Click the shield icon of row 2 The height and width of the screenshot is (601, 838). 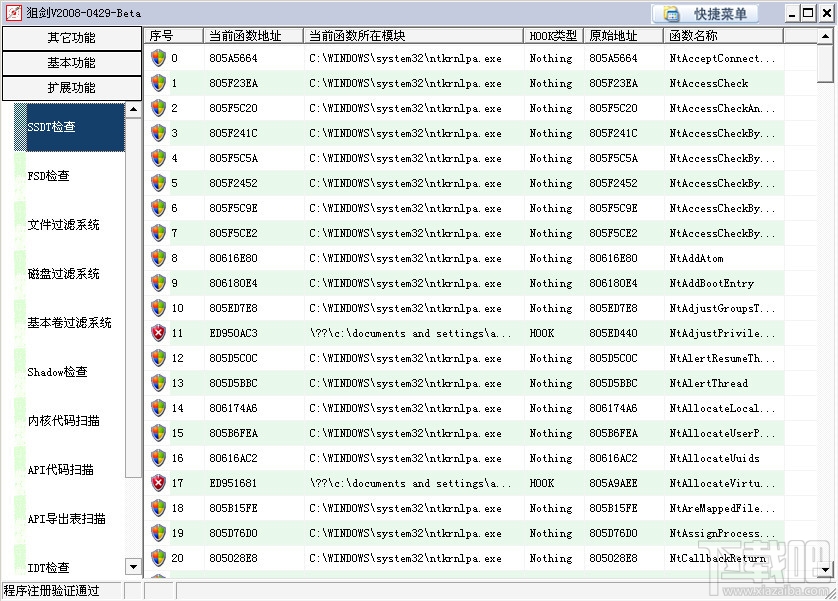158,108
